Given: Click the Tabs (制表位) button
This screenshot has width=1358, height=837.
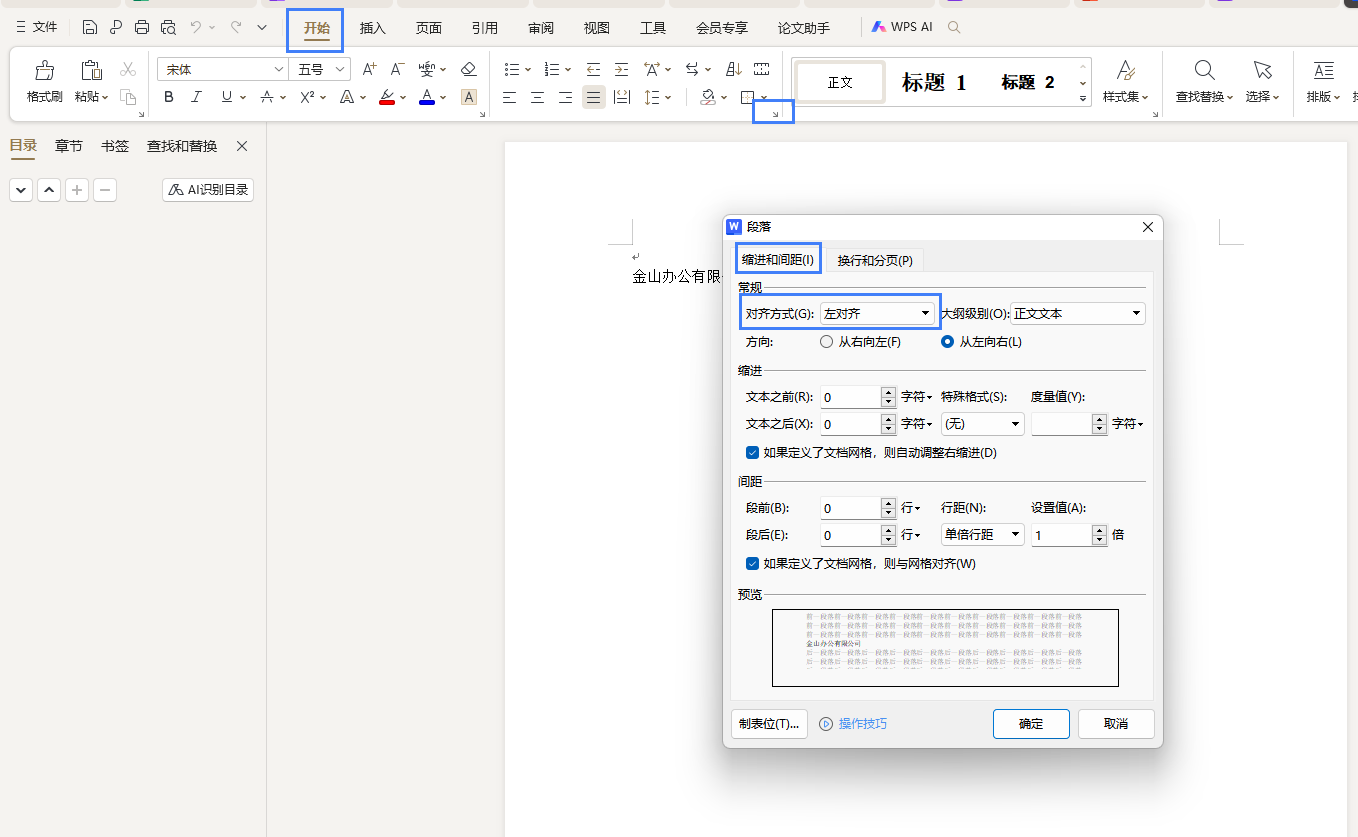Looking at the screenshot, I should point(770,724).
